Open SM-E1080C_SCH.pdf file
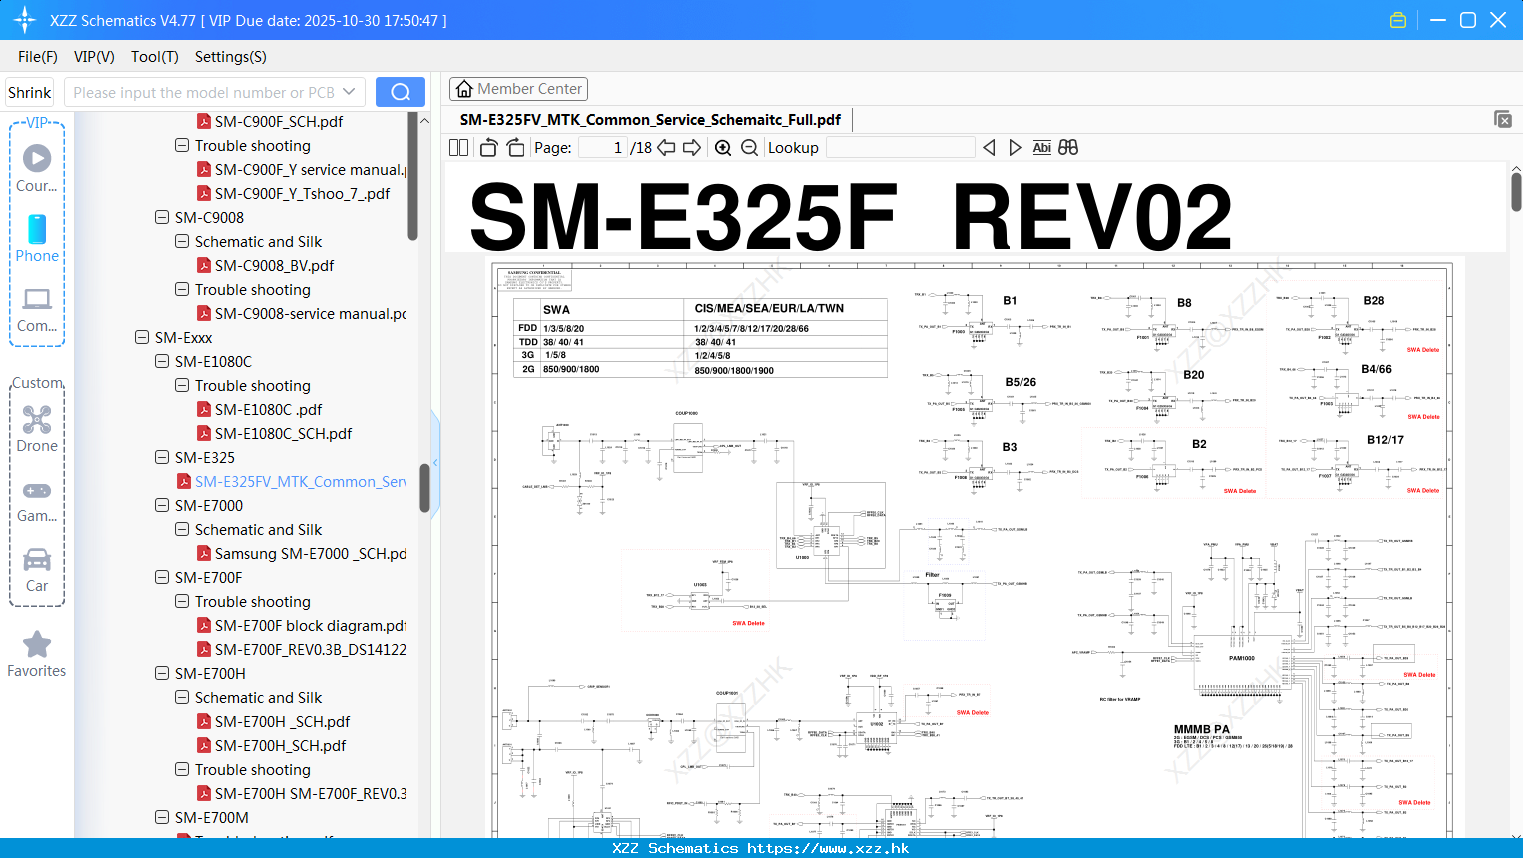Image resolution: width=1523 pixels, height=858 pixels. point(283,433)
